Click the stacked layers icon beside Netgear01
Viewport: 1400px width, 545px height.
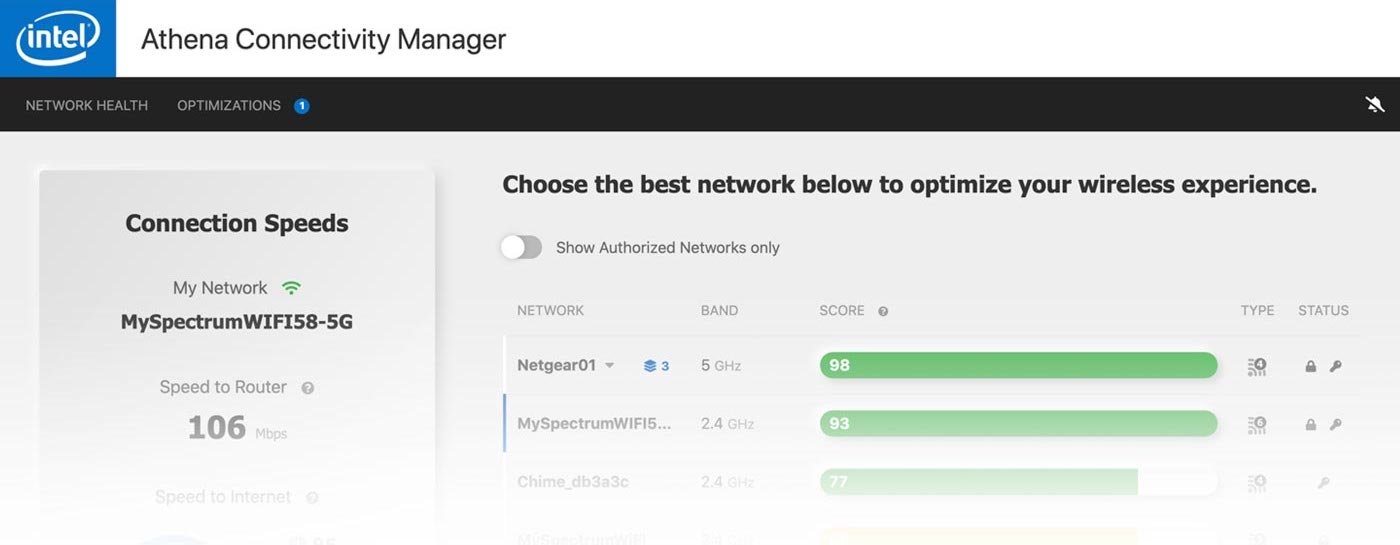[650, 366]
